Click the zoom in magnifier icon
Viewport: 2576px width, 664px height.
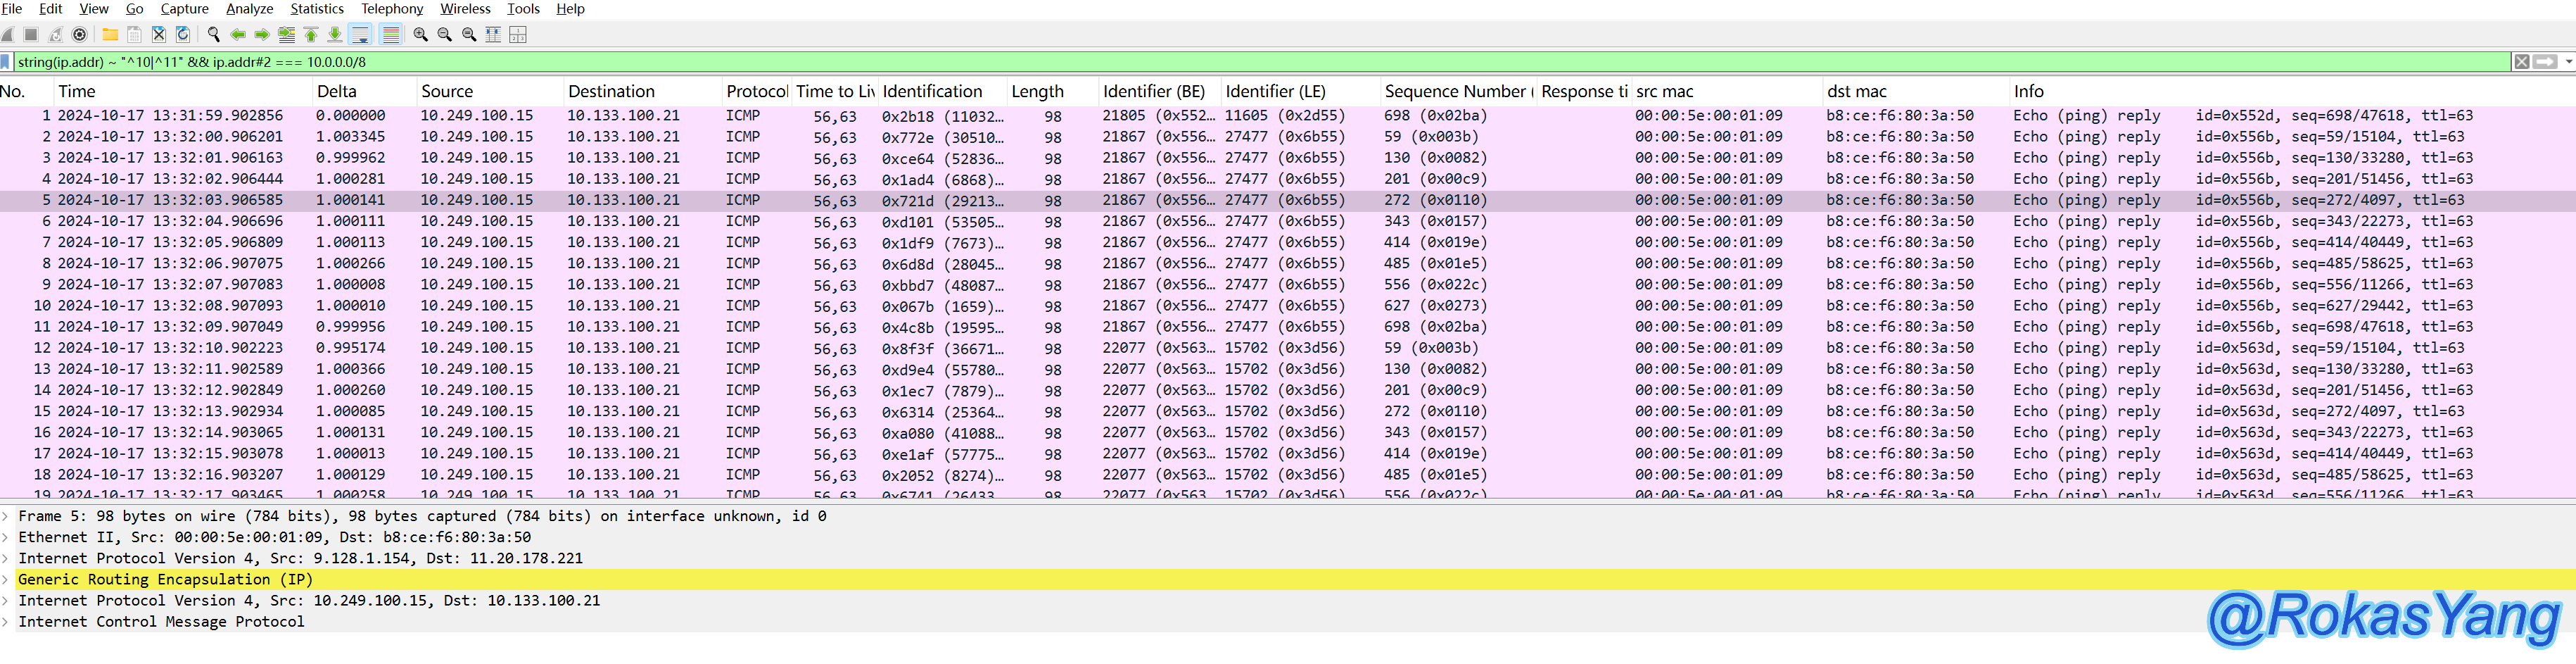(421, 35)
